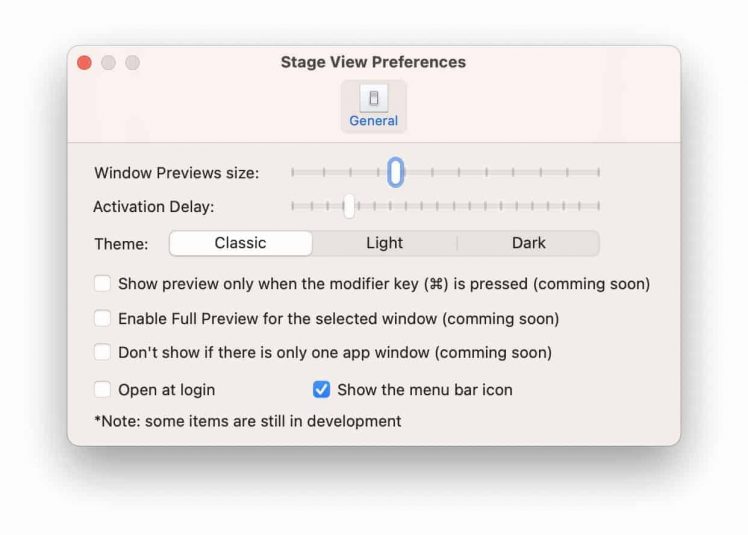
Task: Close the Stage View Preferences window
Action: (x=85, y=63)
